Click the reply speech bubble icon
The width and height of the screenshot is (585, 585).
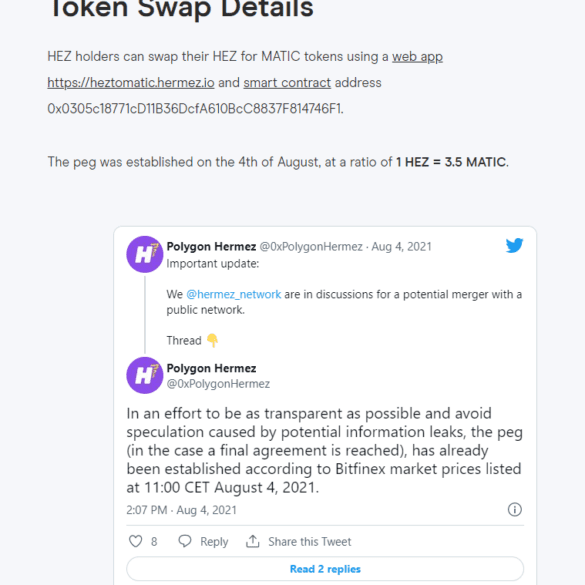point(185,541)
